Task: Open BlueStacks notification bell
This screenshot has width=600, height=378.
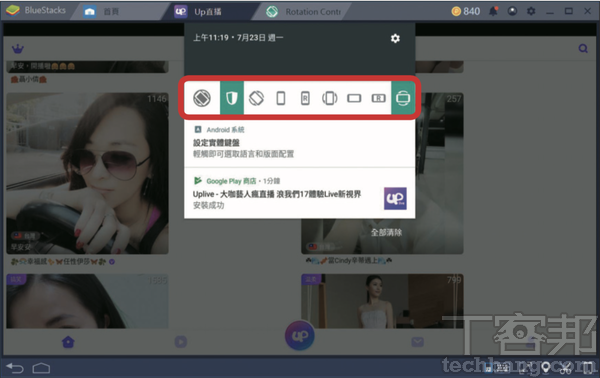Action: point(494,11)
